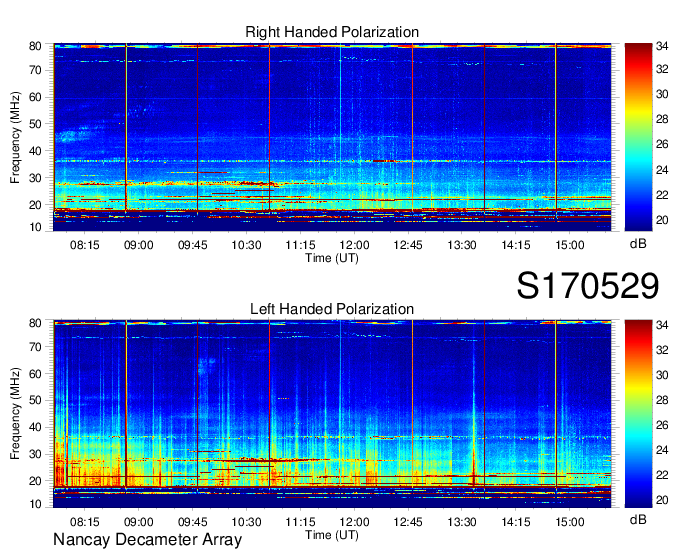Click the 60 MHz tick label on the lower plot
Viewport: 680px width, 552px height.
(35, 374)
